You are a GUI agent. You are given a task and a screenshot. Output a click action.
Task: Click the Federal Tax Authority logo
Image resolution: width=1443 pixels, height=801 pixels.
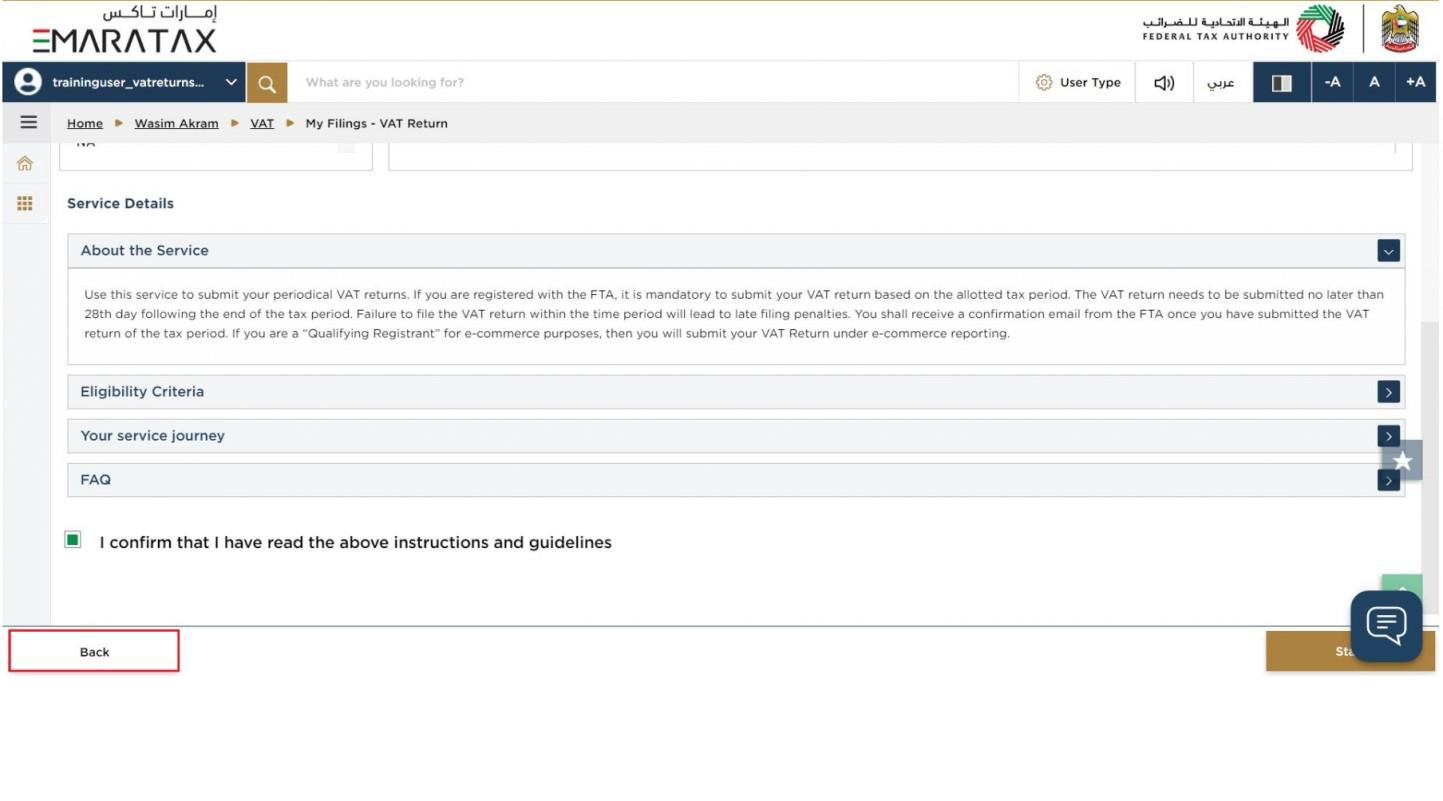(1244, 29)
